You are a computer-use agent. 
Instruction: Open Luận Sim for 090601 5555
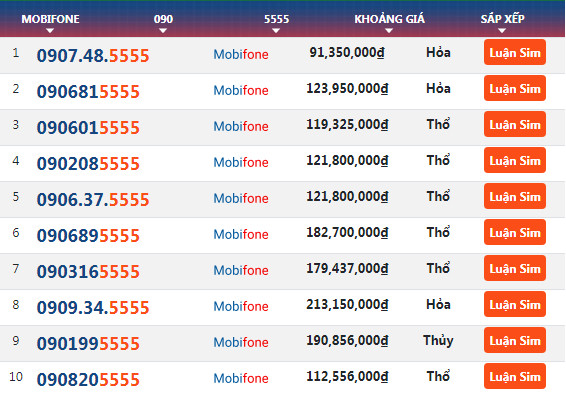515,124
